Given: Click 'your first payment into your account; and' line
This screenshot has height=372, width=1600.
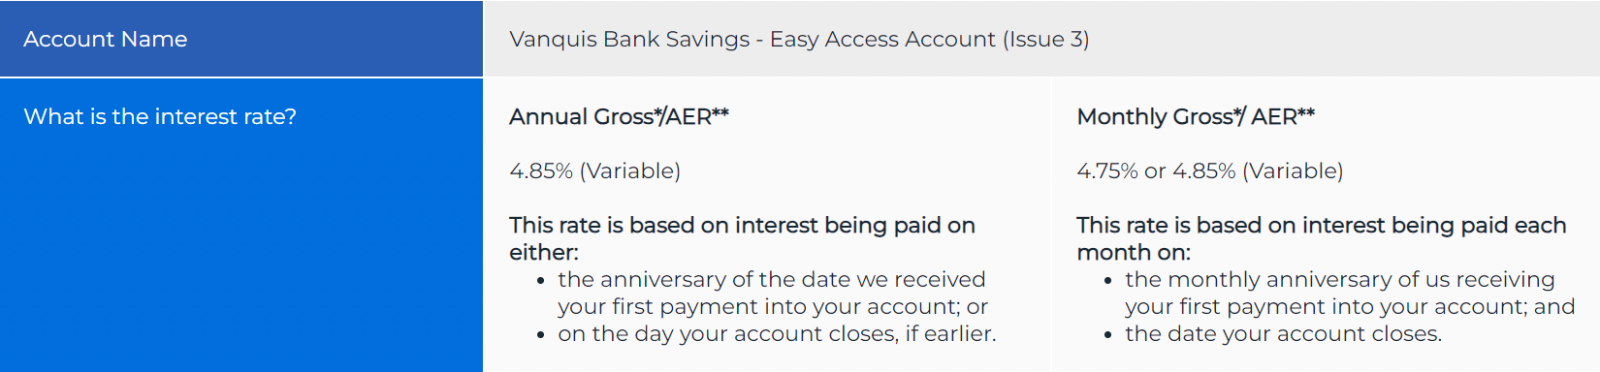Looking at the screenshot, I should point(1350,307).
